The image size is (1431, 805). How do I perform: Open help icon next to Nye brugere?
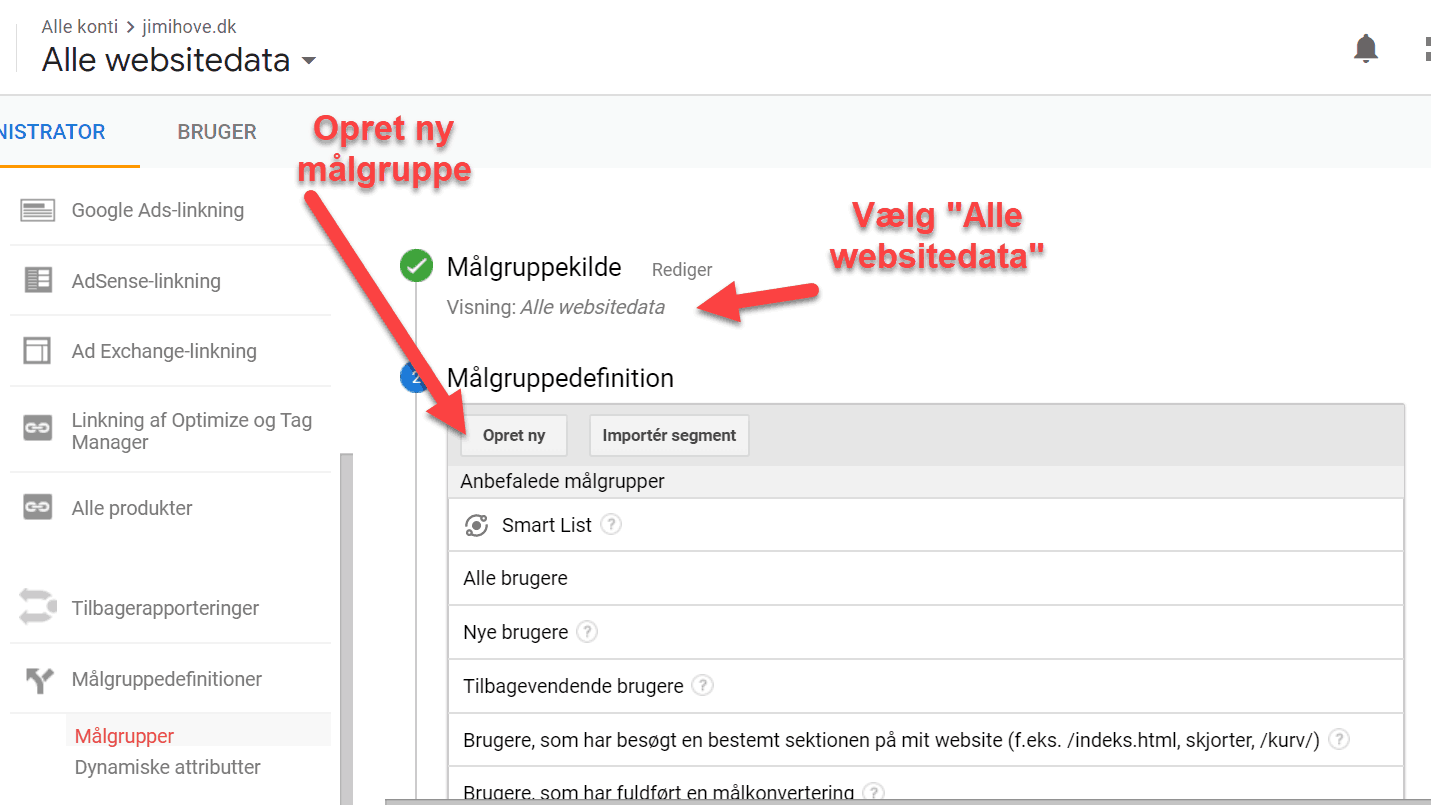587,632
